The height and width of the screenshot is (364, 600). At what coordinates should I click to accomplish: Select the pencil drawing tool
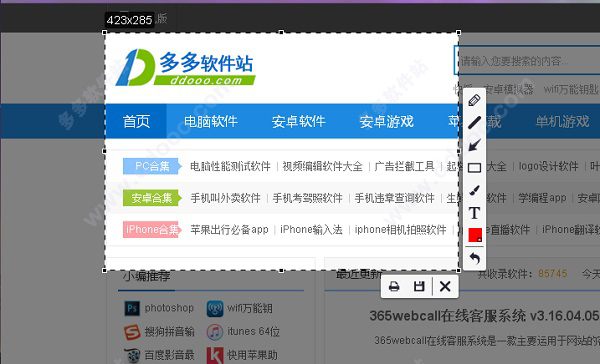[x=474, y=100]
